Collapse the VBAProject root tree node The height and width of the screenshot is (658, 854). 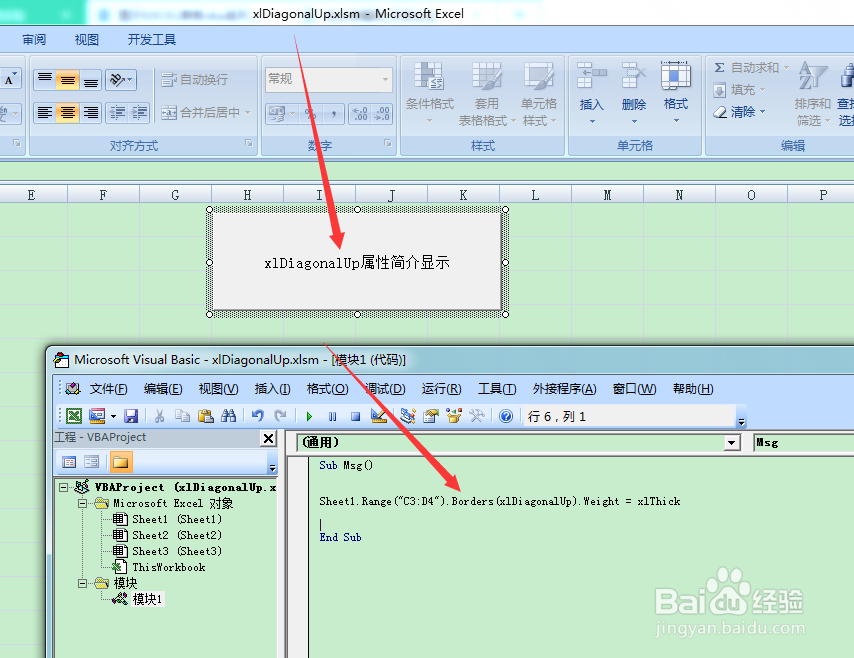click(x=64, y=488)
